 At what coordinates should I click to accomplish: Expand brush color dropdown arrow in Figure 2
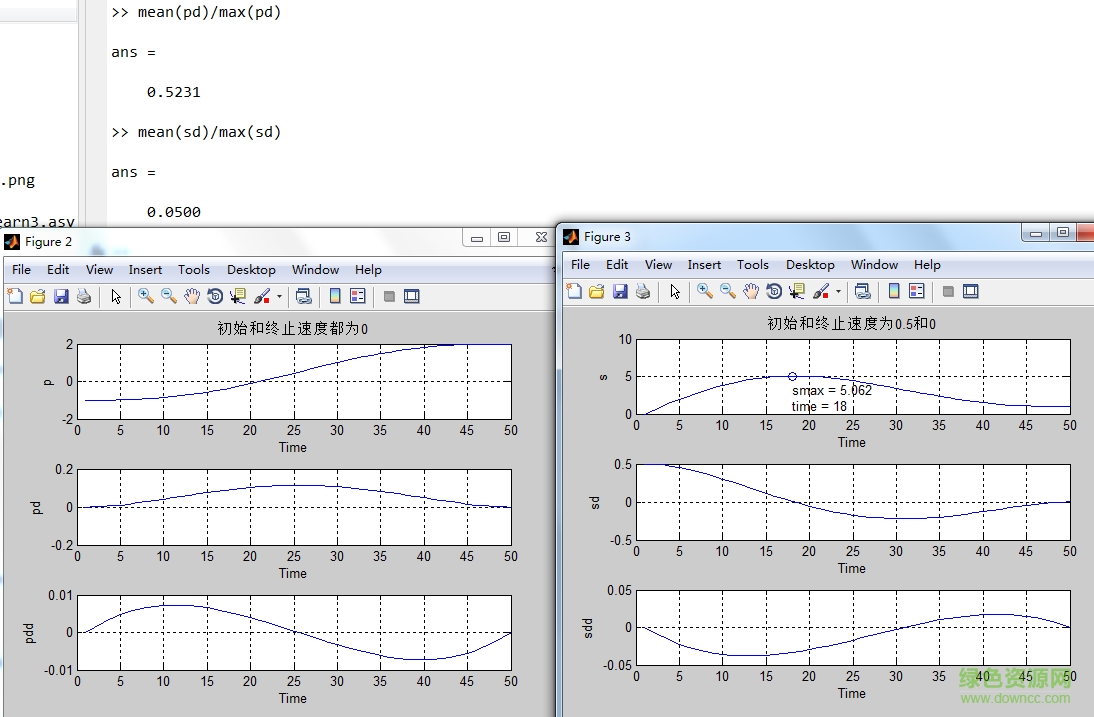(279, 297)
